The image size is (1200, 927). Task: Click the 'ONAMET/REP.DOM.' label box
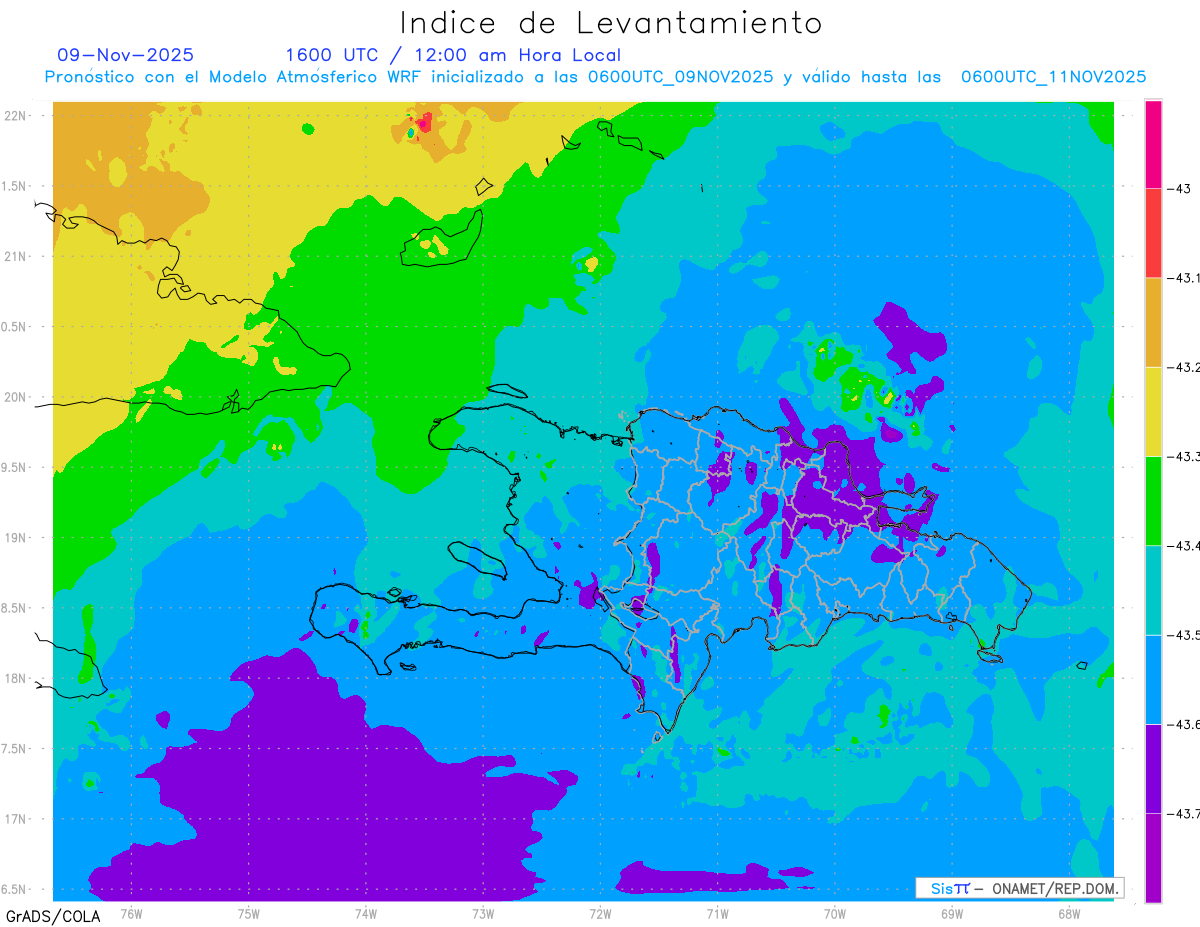click(x=1020, y=888)
